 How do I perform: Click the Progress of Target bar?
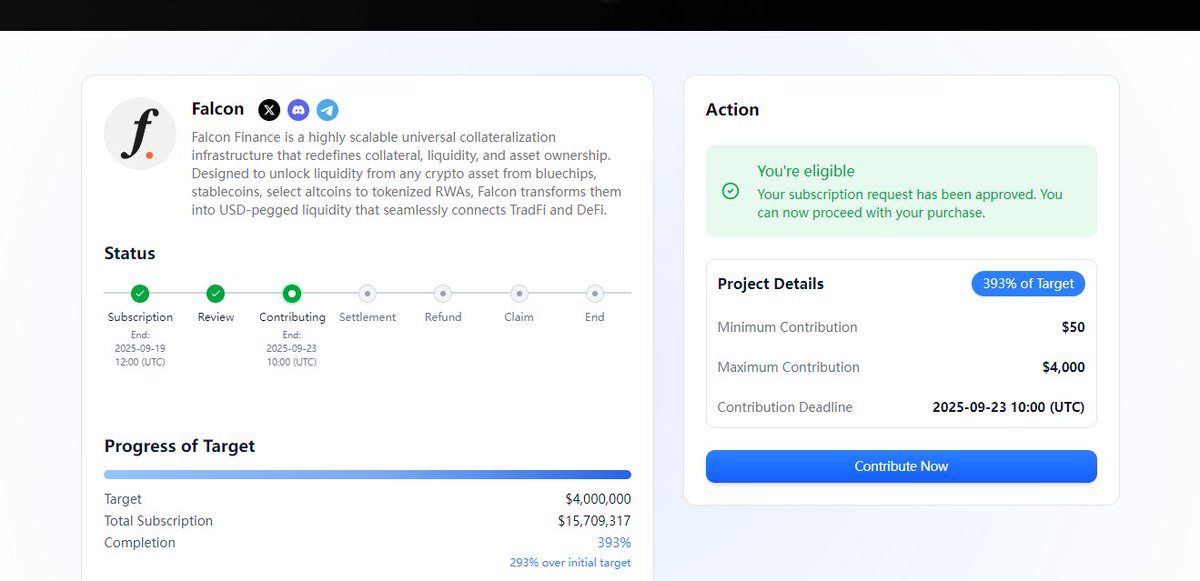[x=367, y=474]
